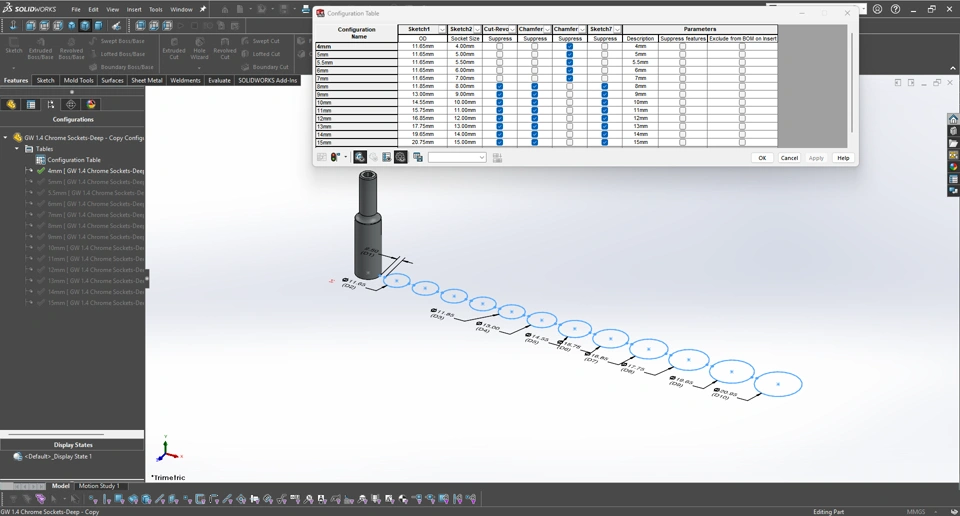
Task: Open the PropertyManager tab icon
Action: click(x=31, y=105)
